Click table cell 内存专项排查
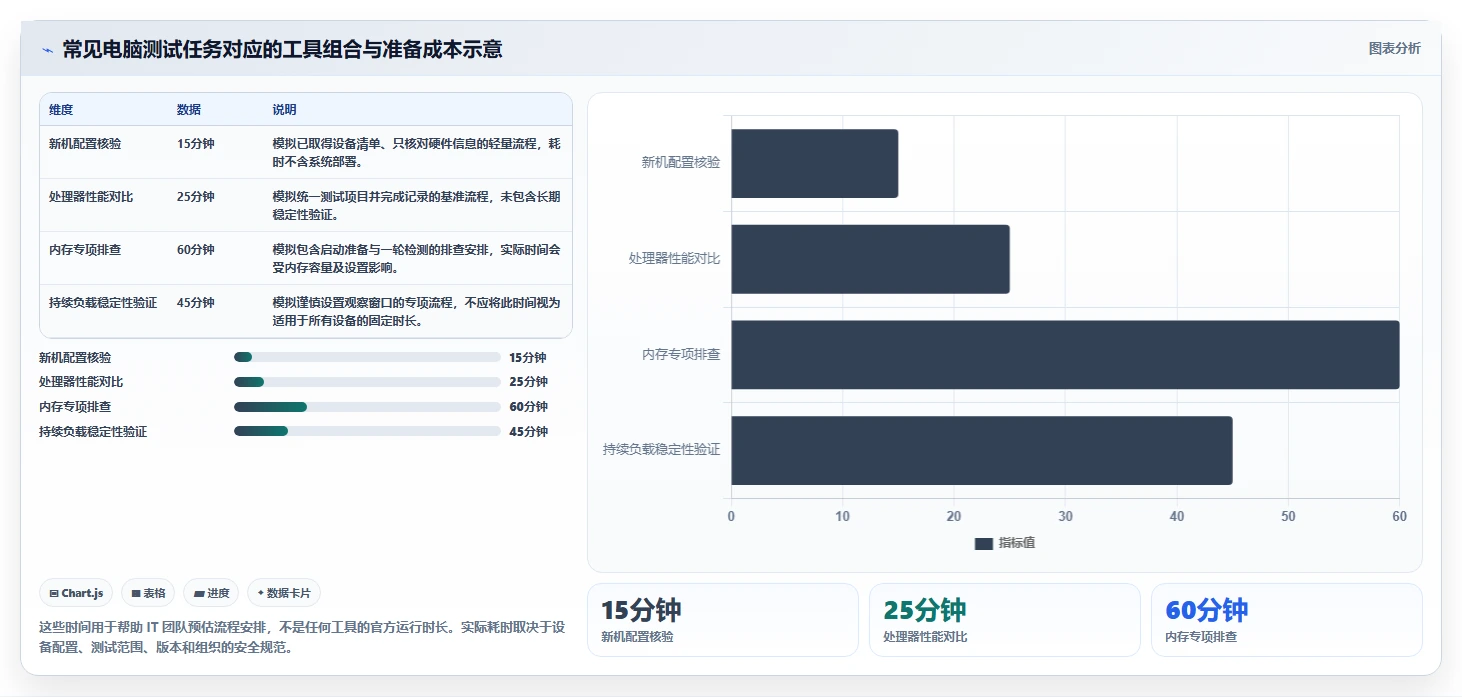 pos(85,250)
